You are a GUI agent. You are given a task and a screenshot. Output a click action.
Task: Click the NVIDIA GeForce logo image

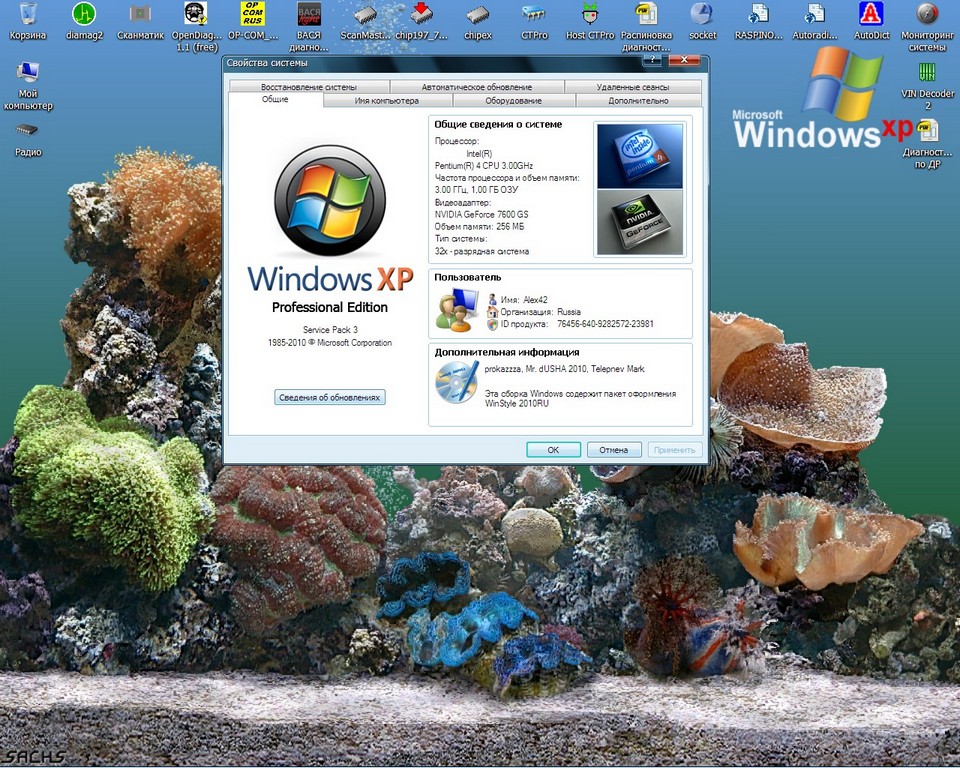(x=640, y=222)
